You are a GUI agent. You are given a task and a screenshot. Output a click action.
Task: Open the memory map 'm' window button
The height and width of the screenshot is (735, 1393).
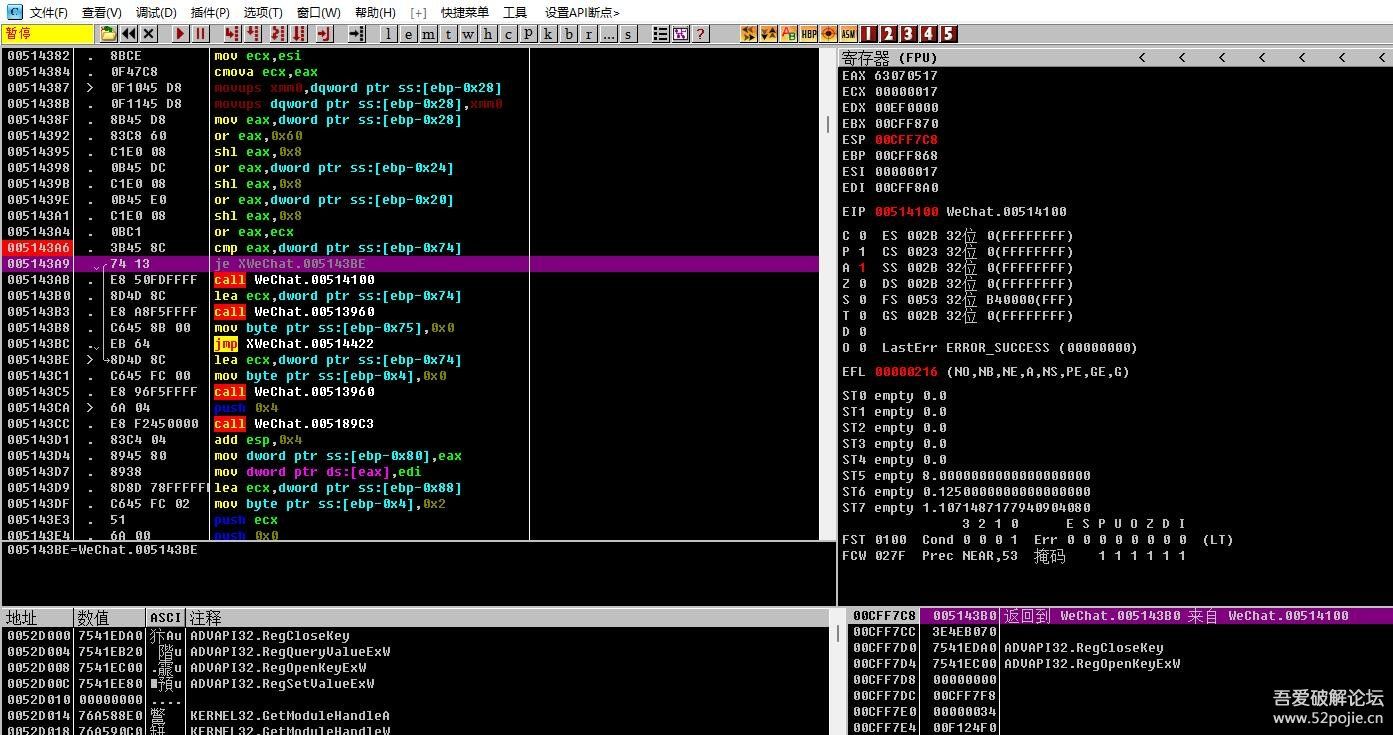(428, 34)
